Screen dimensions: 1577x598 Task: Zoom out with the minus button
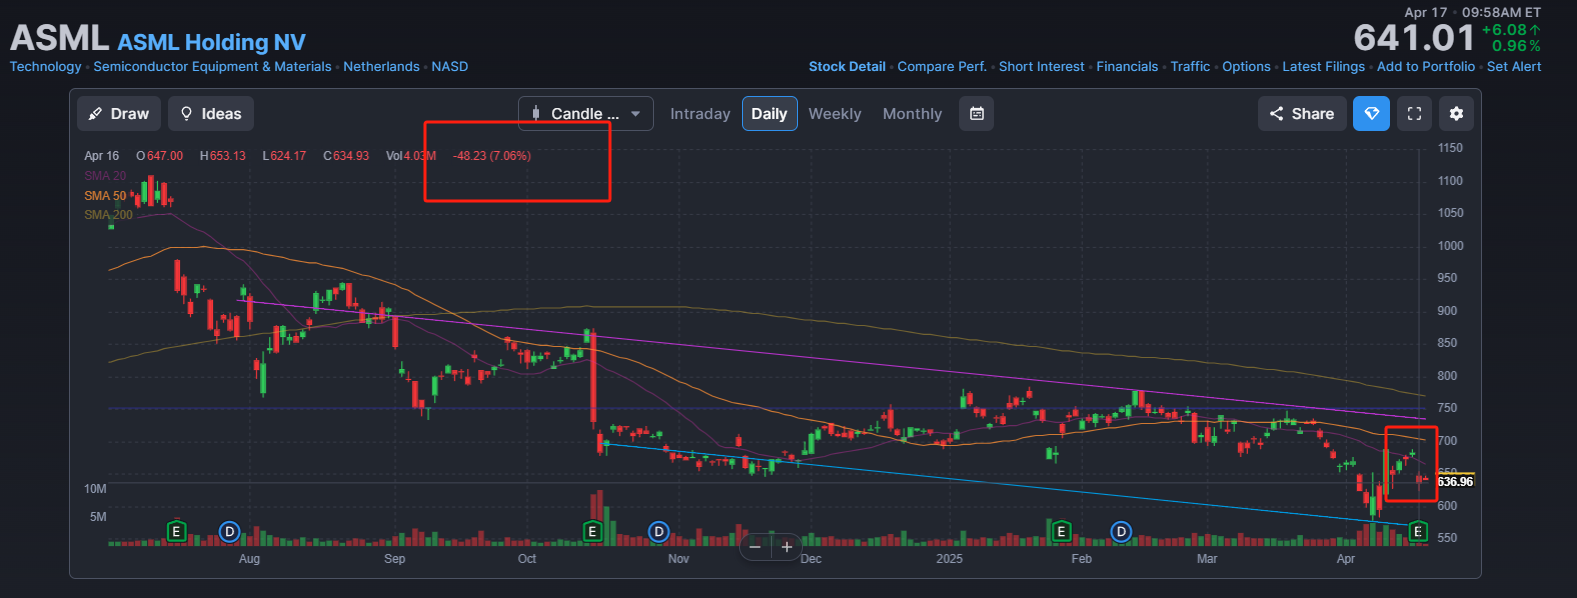point(755,547)
